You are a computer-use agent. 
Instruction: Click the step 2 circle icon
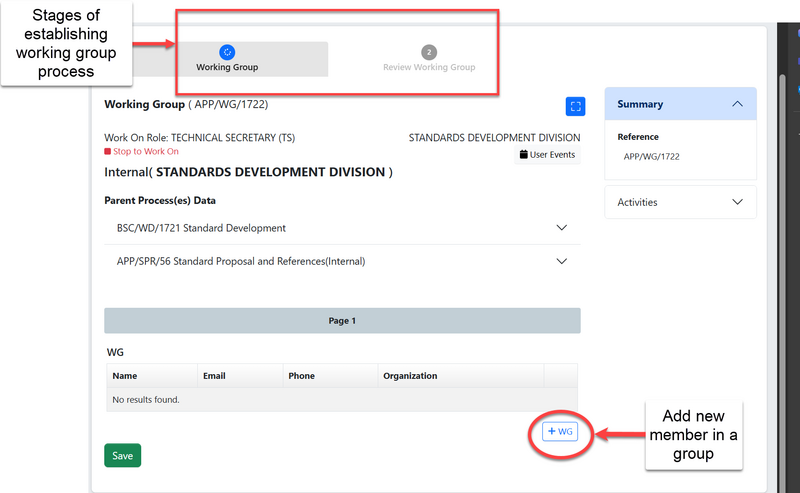point(429,52)
